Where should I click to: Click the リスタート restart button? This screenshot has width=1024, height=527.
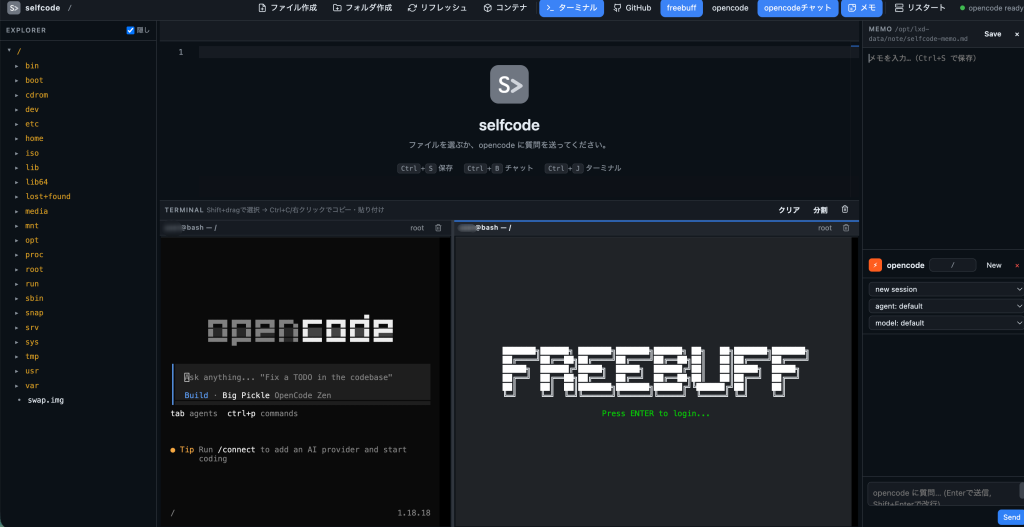tap(920, 8)
